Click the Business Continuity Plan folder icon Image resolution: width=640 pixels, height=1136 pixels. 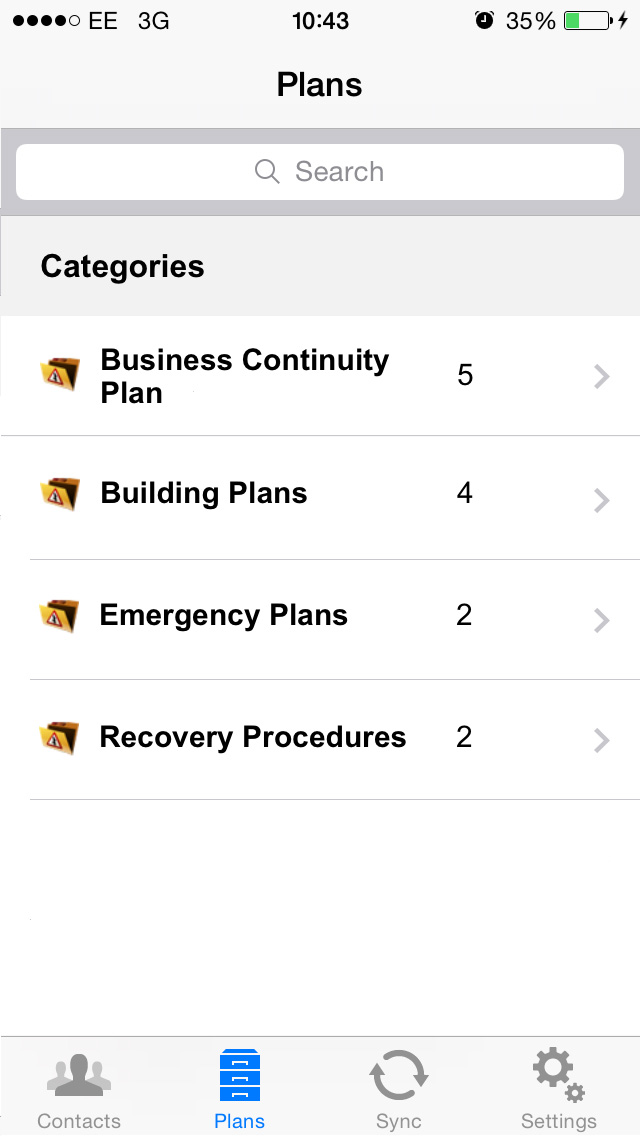59,374
